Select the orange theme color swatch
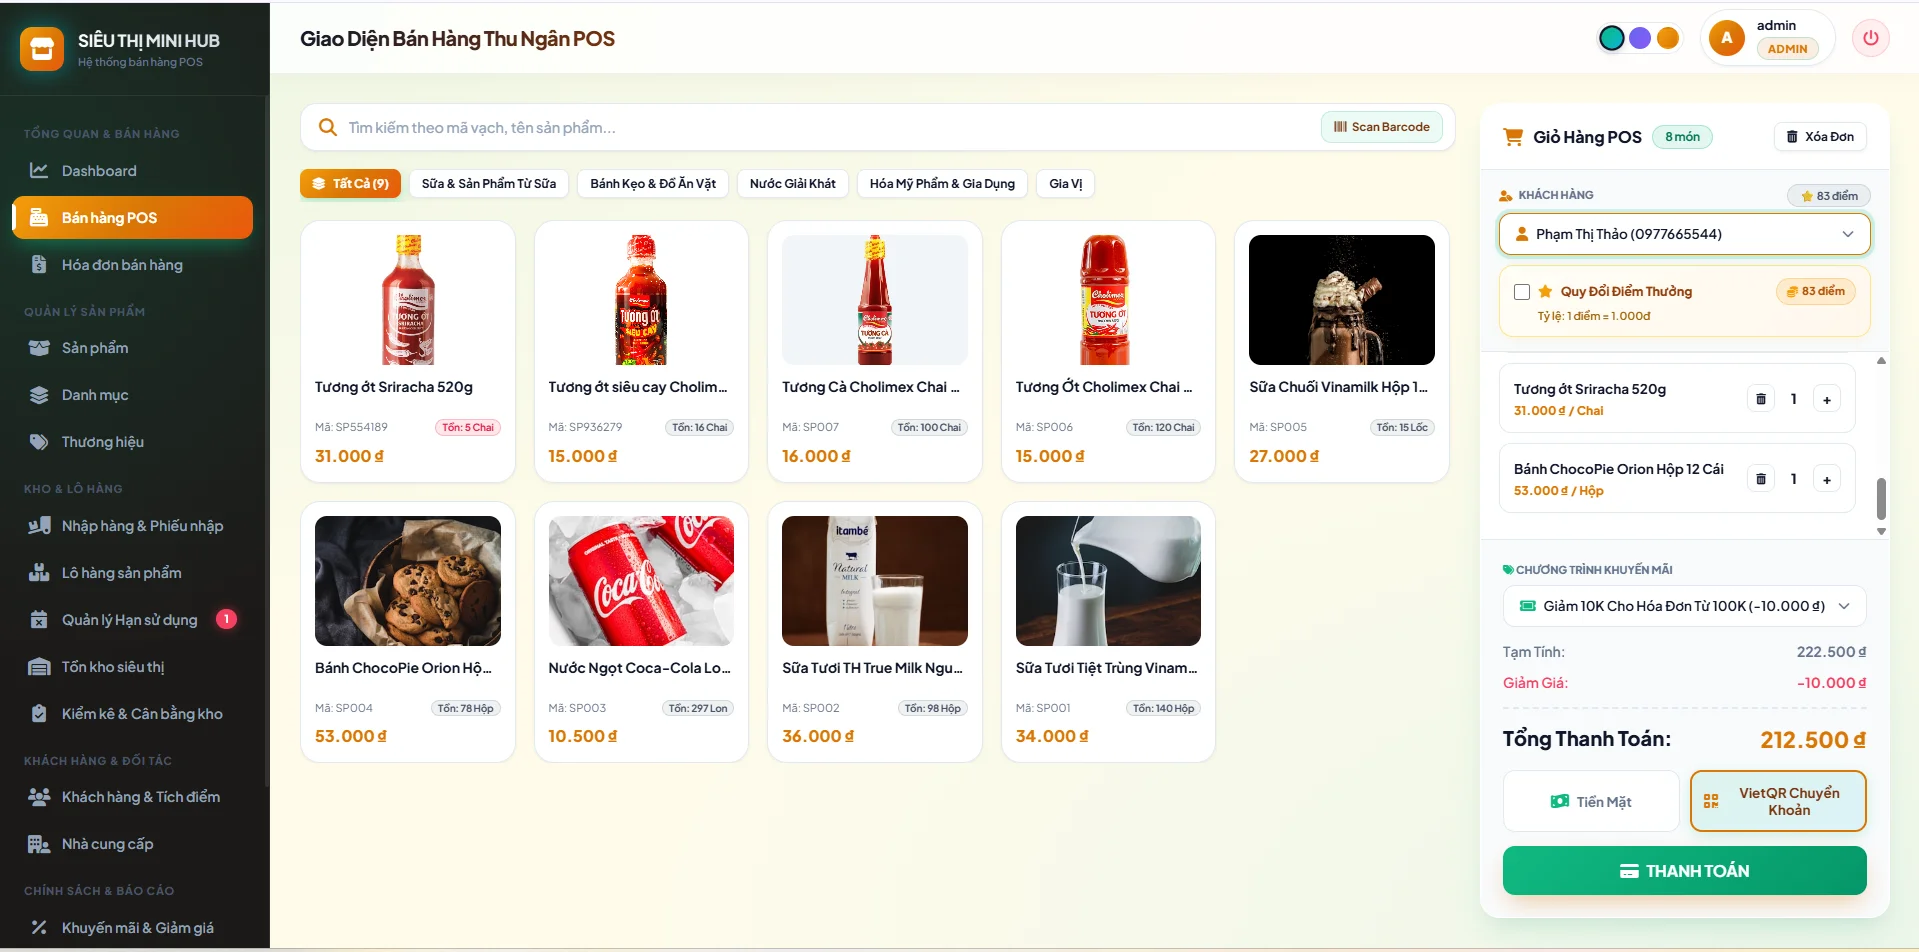 (1668, 38)
